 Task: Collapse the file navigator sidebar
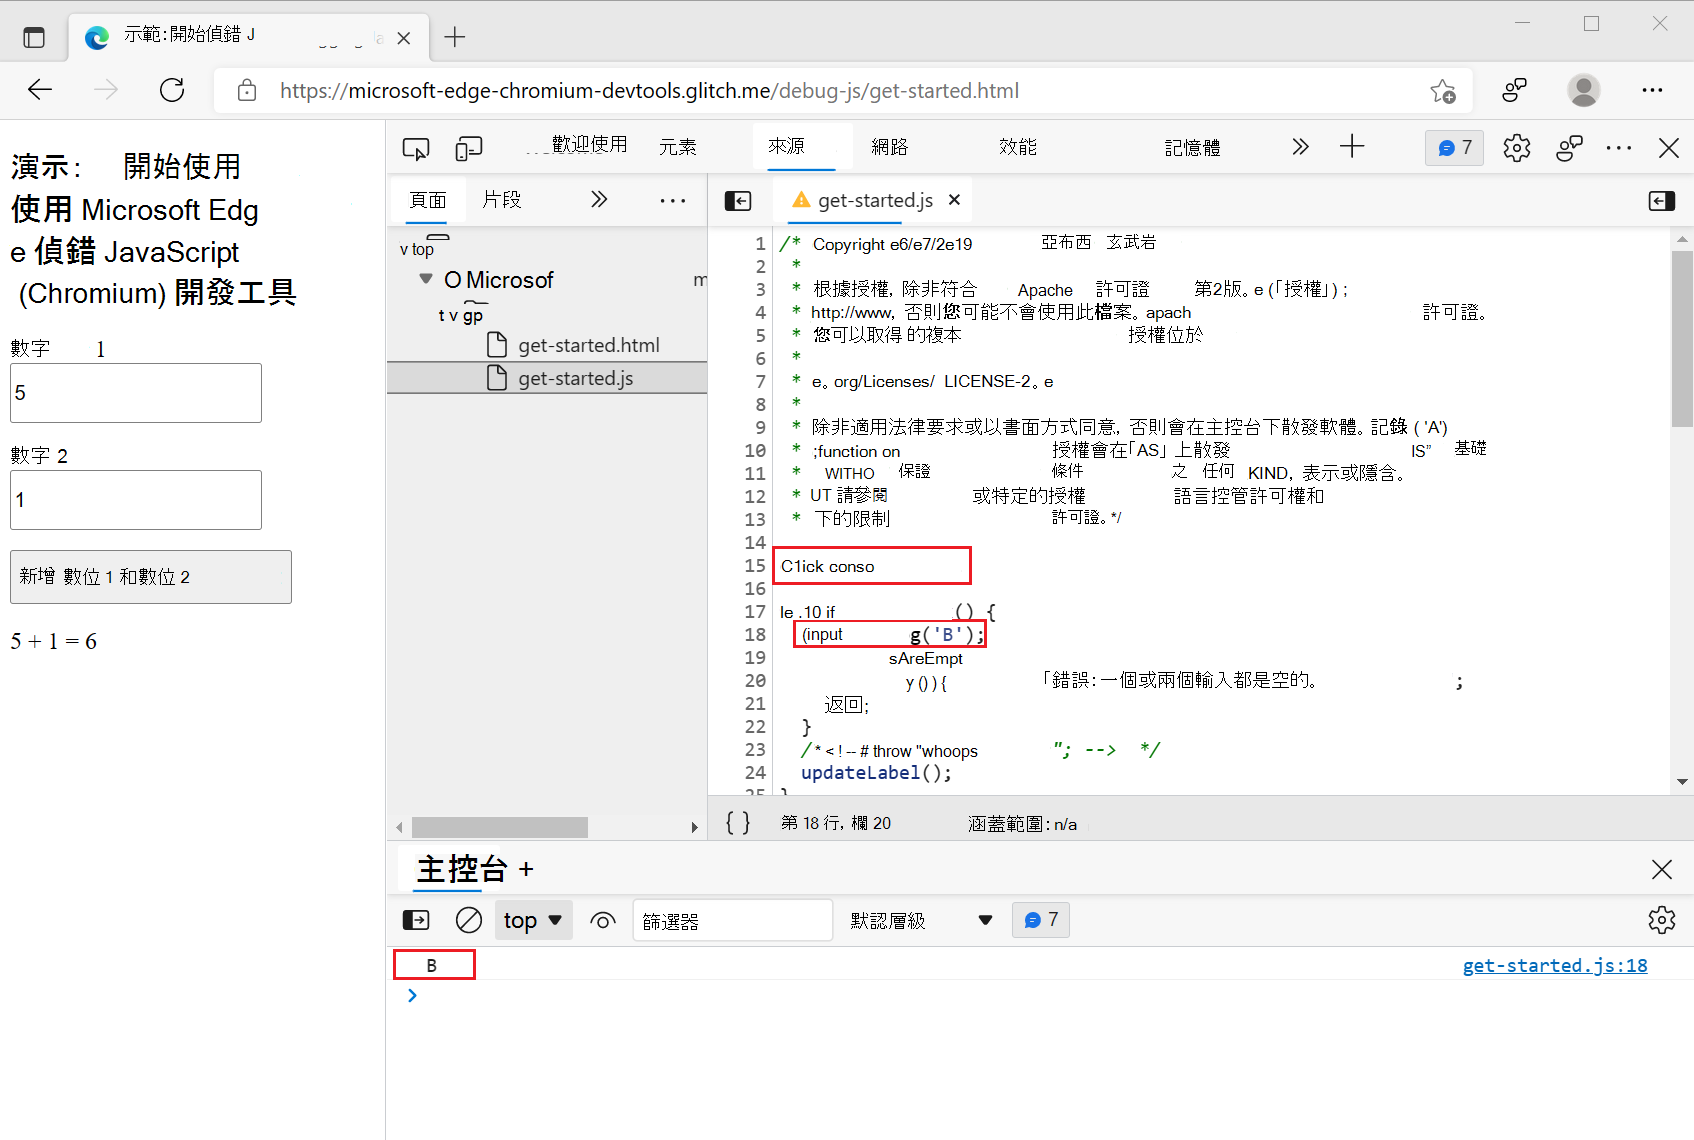coord(738,200)
